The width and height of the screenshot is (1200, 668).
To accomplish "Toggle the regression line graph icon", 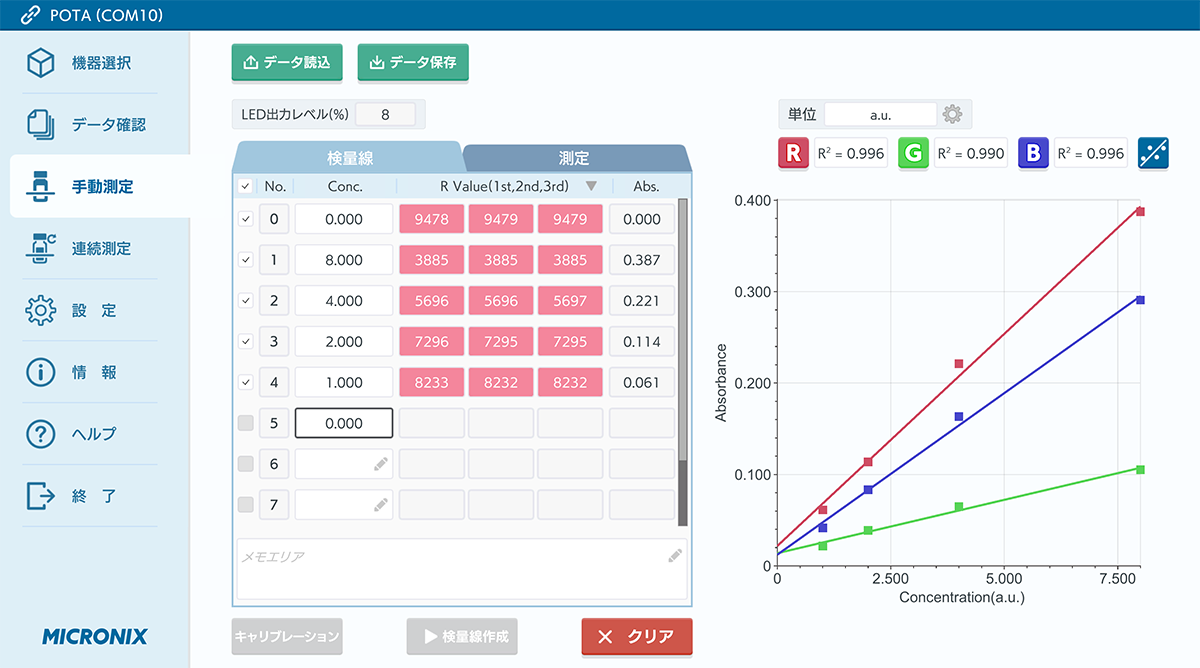I will [1153, 153].
